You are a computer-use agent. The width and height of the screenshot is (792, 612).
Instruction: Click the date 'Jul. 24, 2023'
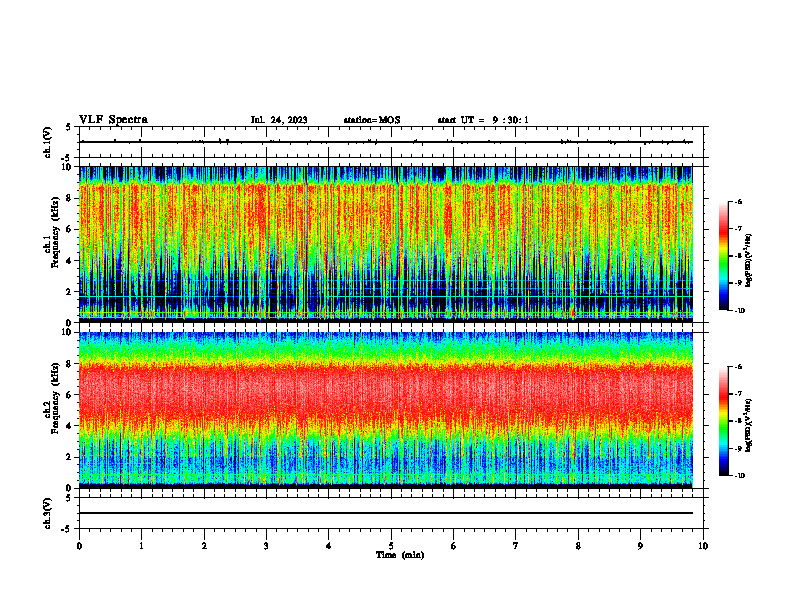tap(279, 120)
